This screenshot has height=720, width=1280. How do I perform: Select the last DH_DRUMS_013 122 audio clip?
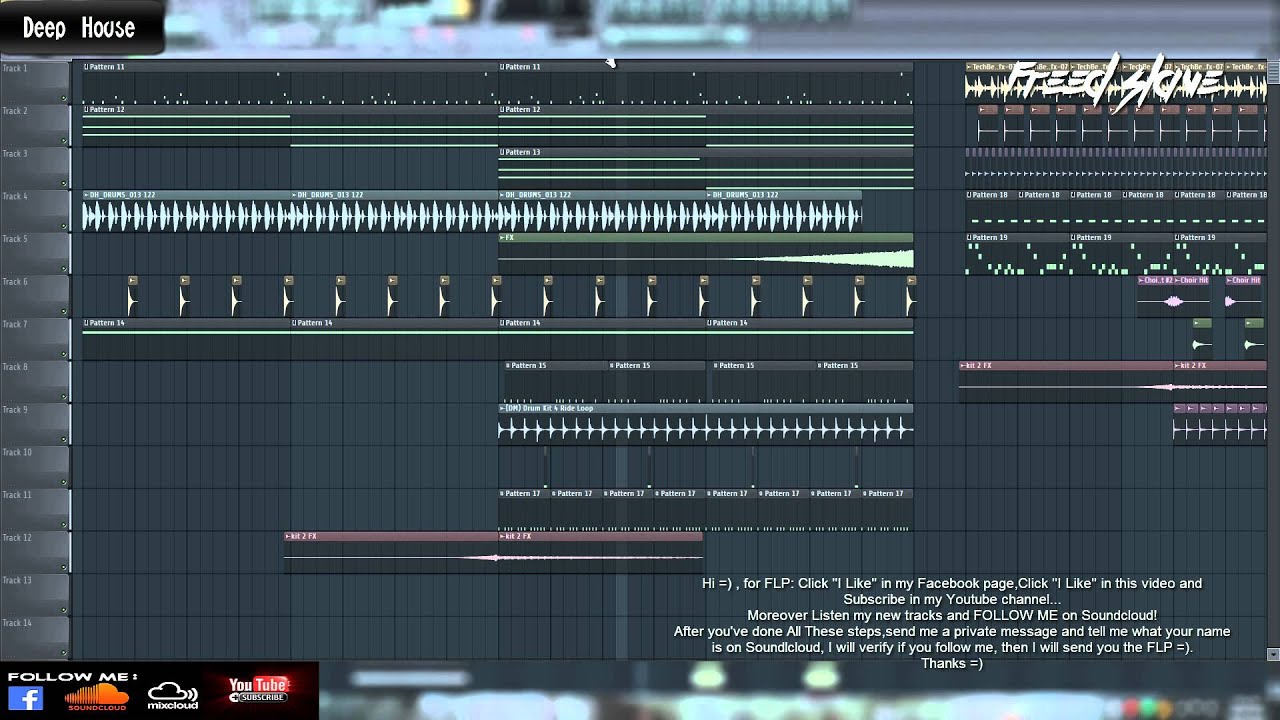tap(784, 211)
